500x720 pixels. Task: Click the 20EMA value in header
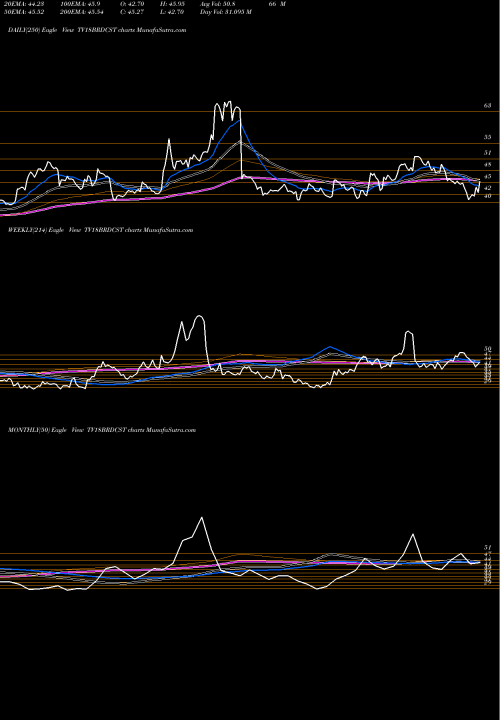click(22, 4)
